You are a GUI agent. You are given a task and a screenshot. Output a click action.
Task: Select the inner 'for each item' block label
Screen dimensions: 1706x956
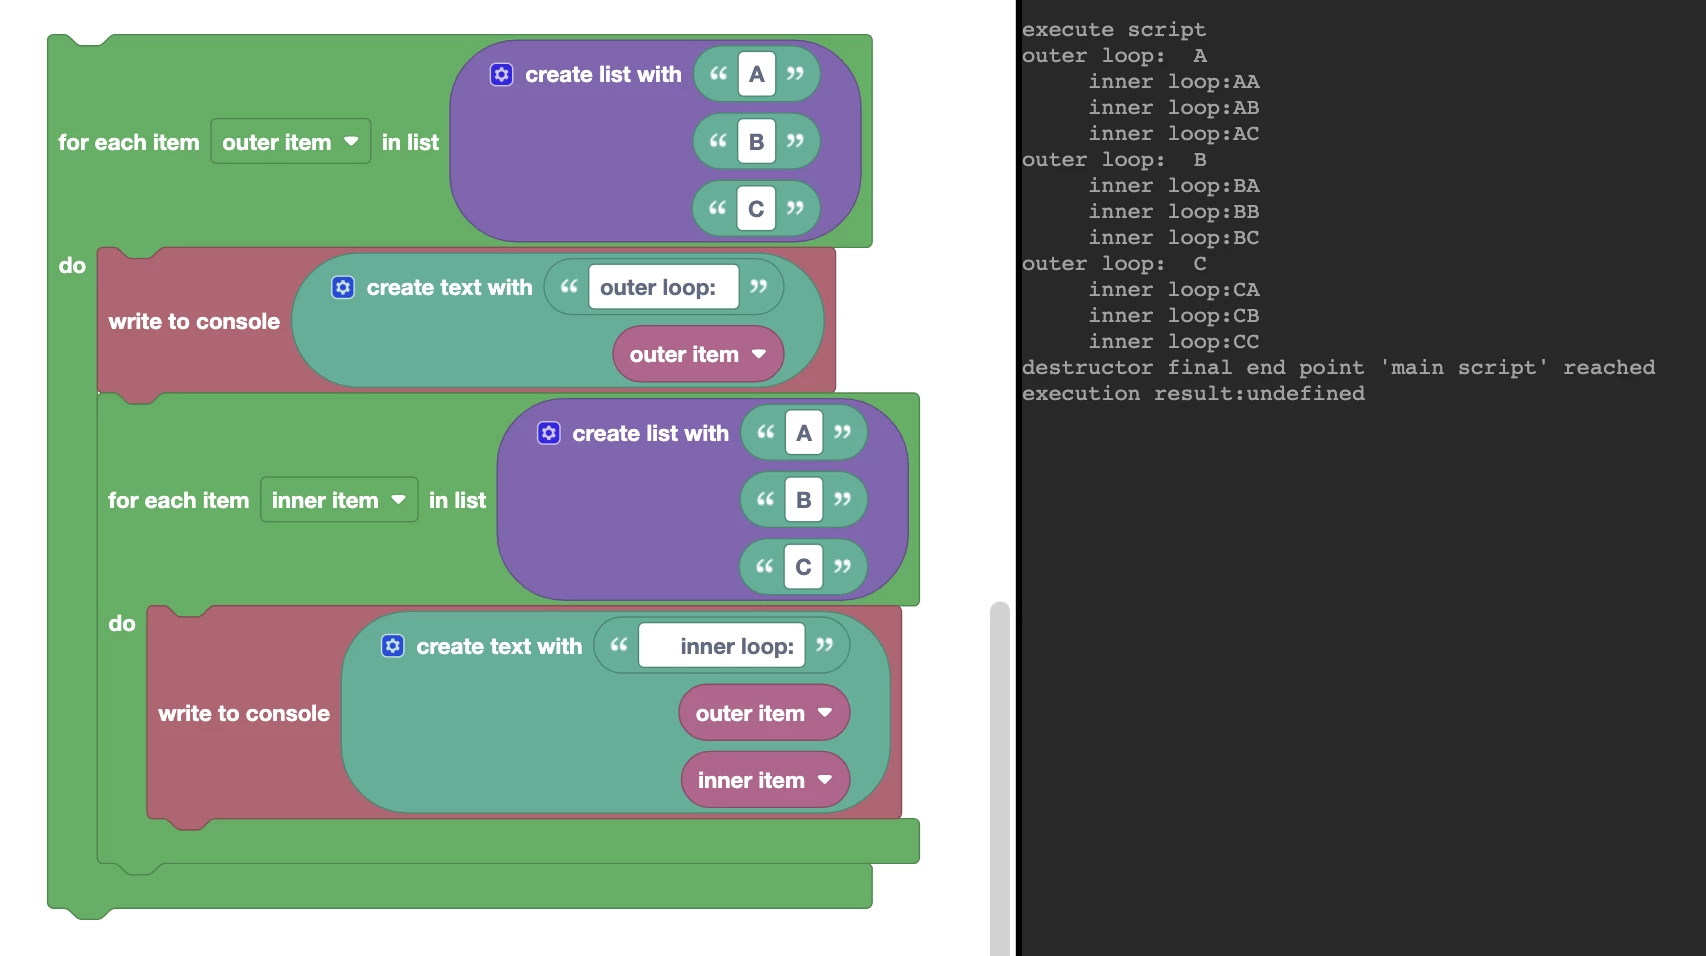tap(179, 500)
